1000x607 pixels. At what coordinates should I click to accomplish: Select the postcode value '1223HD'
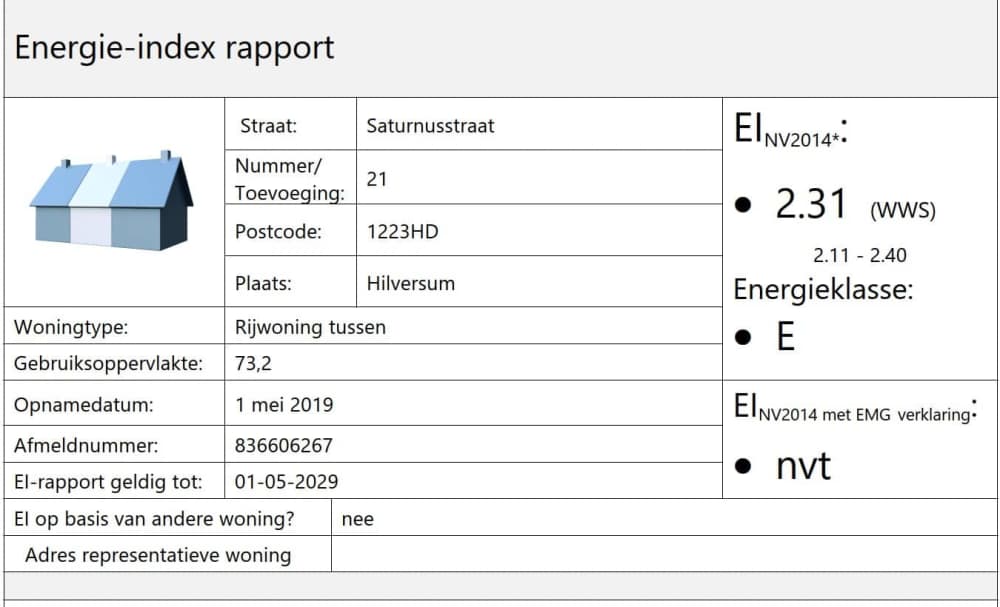402,231
